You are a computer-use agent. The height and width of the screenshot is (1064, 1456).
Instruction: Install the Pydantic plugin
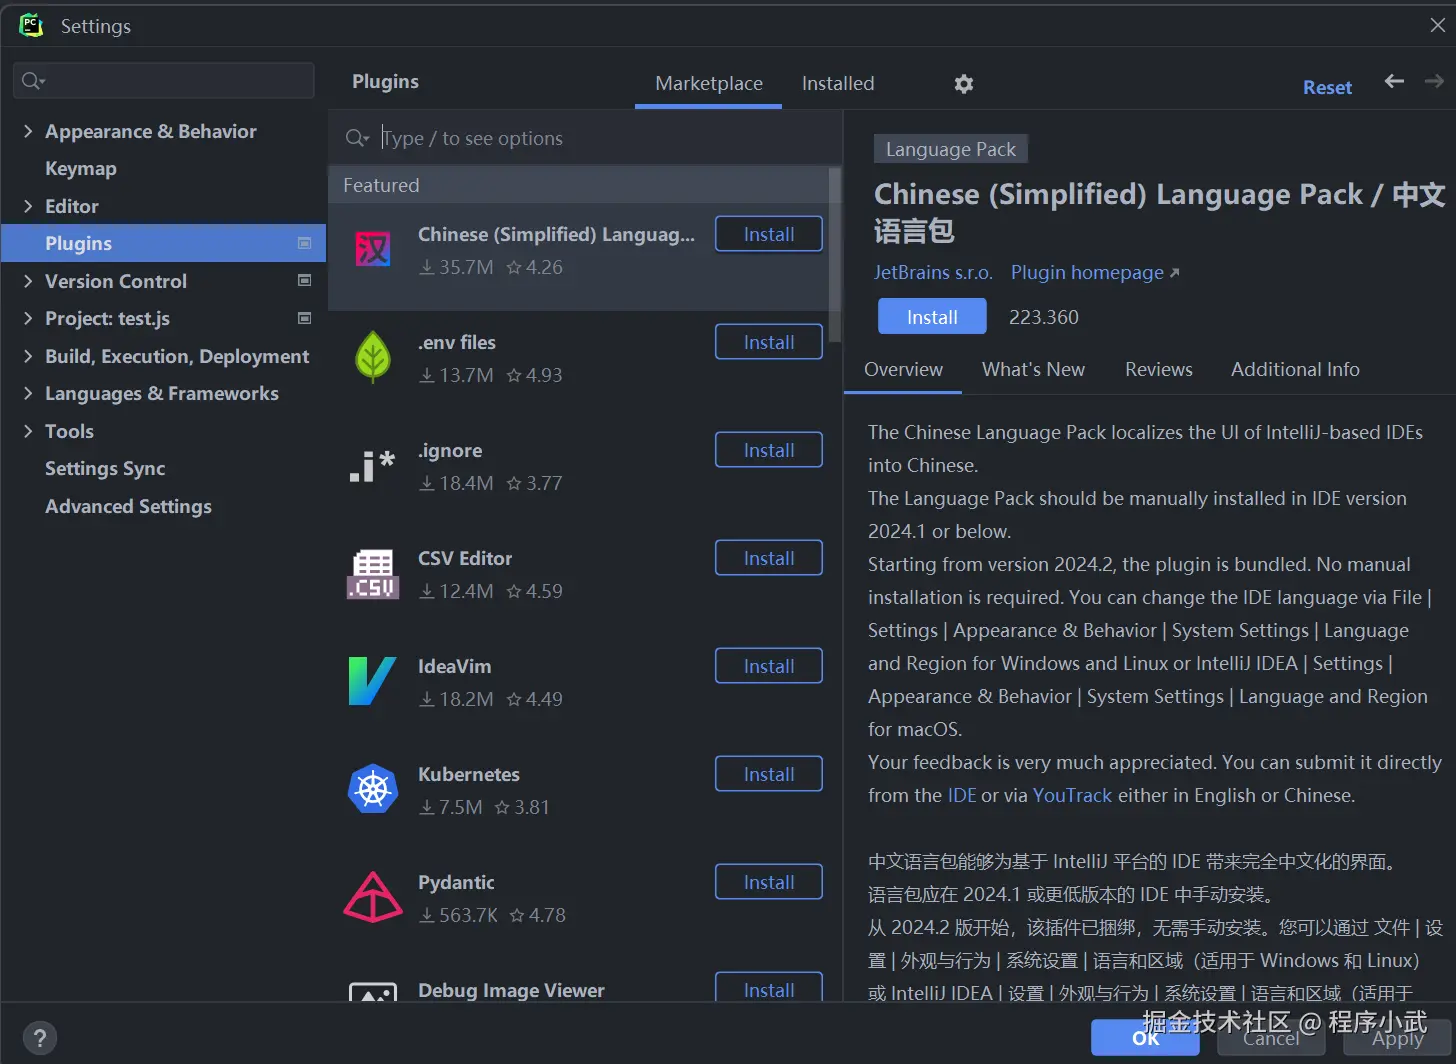(x=769, y=882)
